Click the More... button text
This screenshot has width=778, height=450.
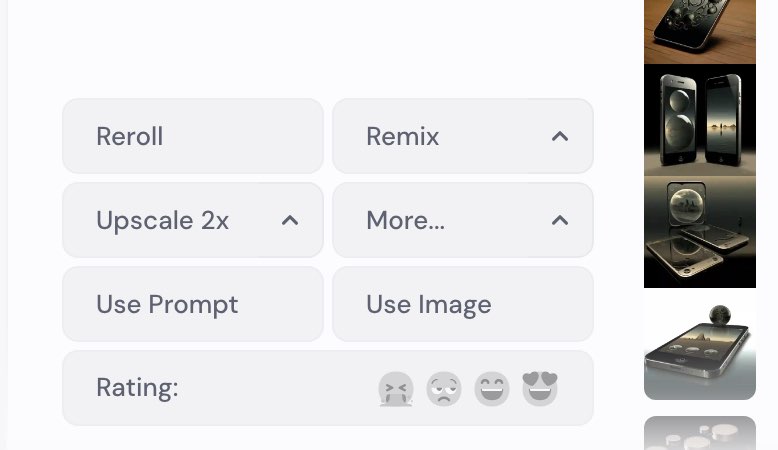pos(405,220)
